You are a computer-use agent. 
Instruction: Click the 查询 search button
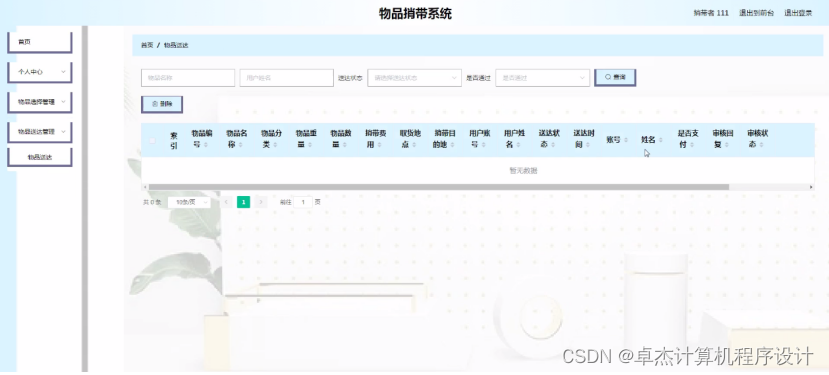tap(615, 77)
